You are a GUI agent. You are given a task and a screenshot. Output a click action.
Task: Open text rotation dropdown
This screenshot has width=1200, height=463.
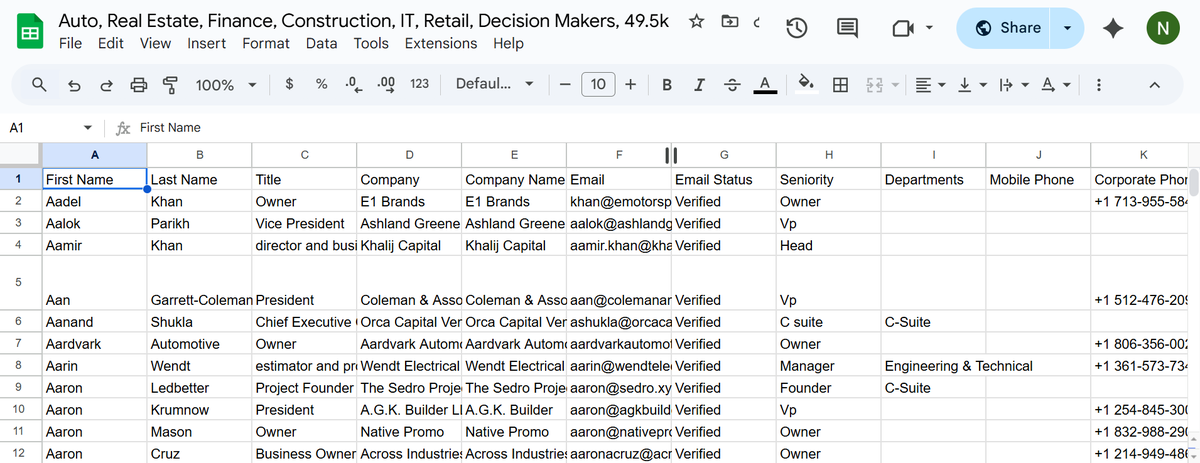click(x=1054, y=85)
